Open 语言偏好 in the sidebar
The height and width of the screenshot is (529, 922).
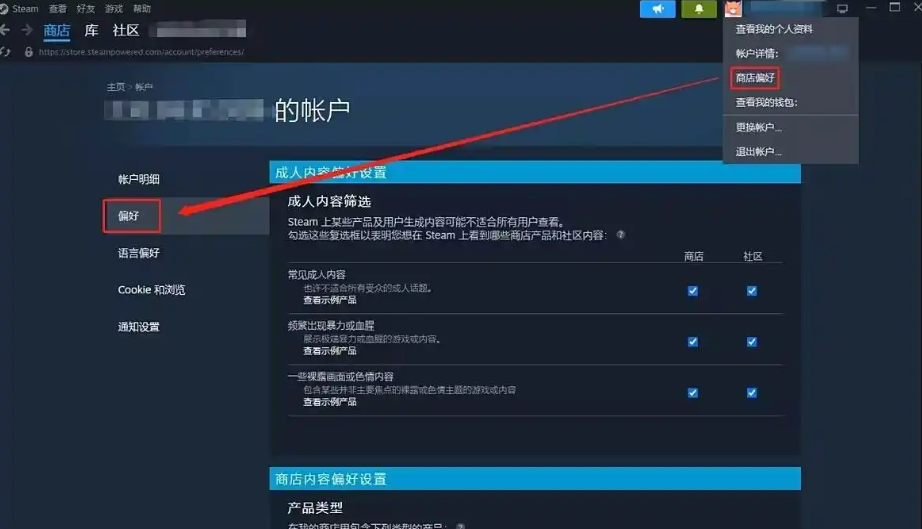pos(139,253)
